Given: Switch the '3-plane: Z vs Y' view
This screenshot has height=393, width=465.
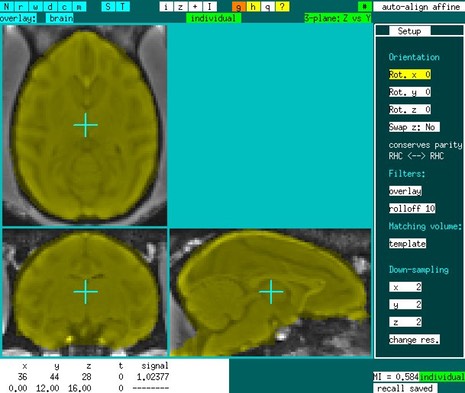Looking at the screenshot, I should click(x=337, y=18).
